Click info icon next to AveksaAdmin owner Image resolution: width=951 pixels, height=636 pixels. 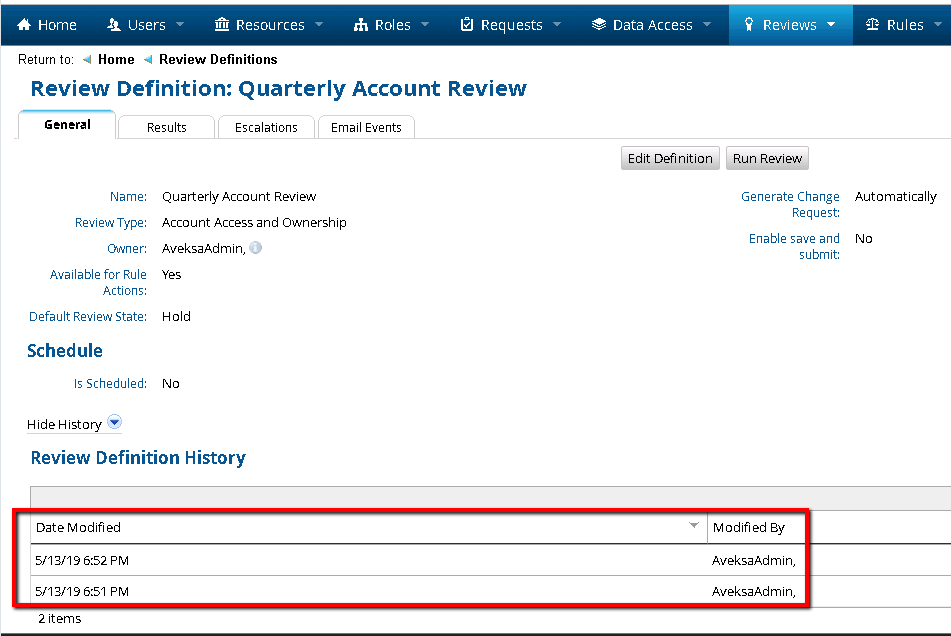pos(256,248)
